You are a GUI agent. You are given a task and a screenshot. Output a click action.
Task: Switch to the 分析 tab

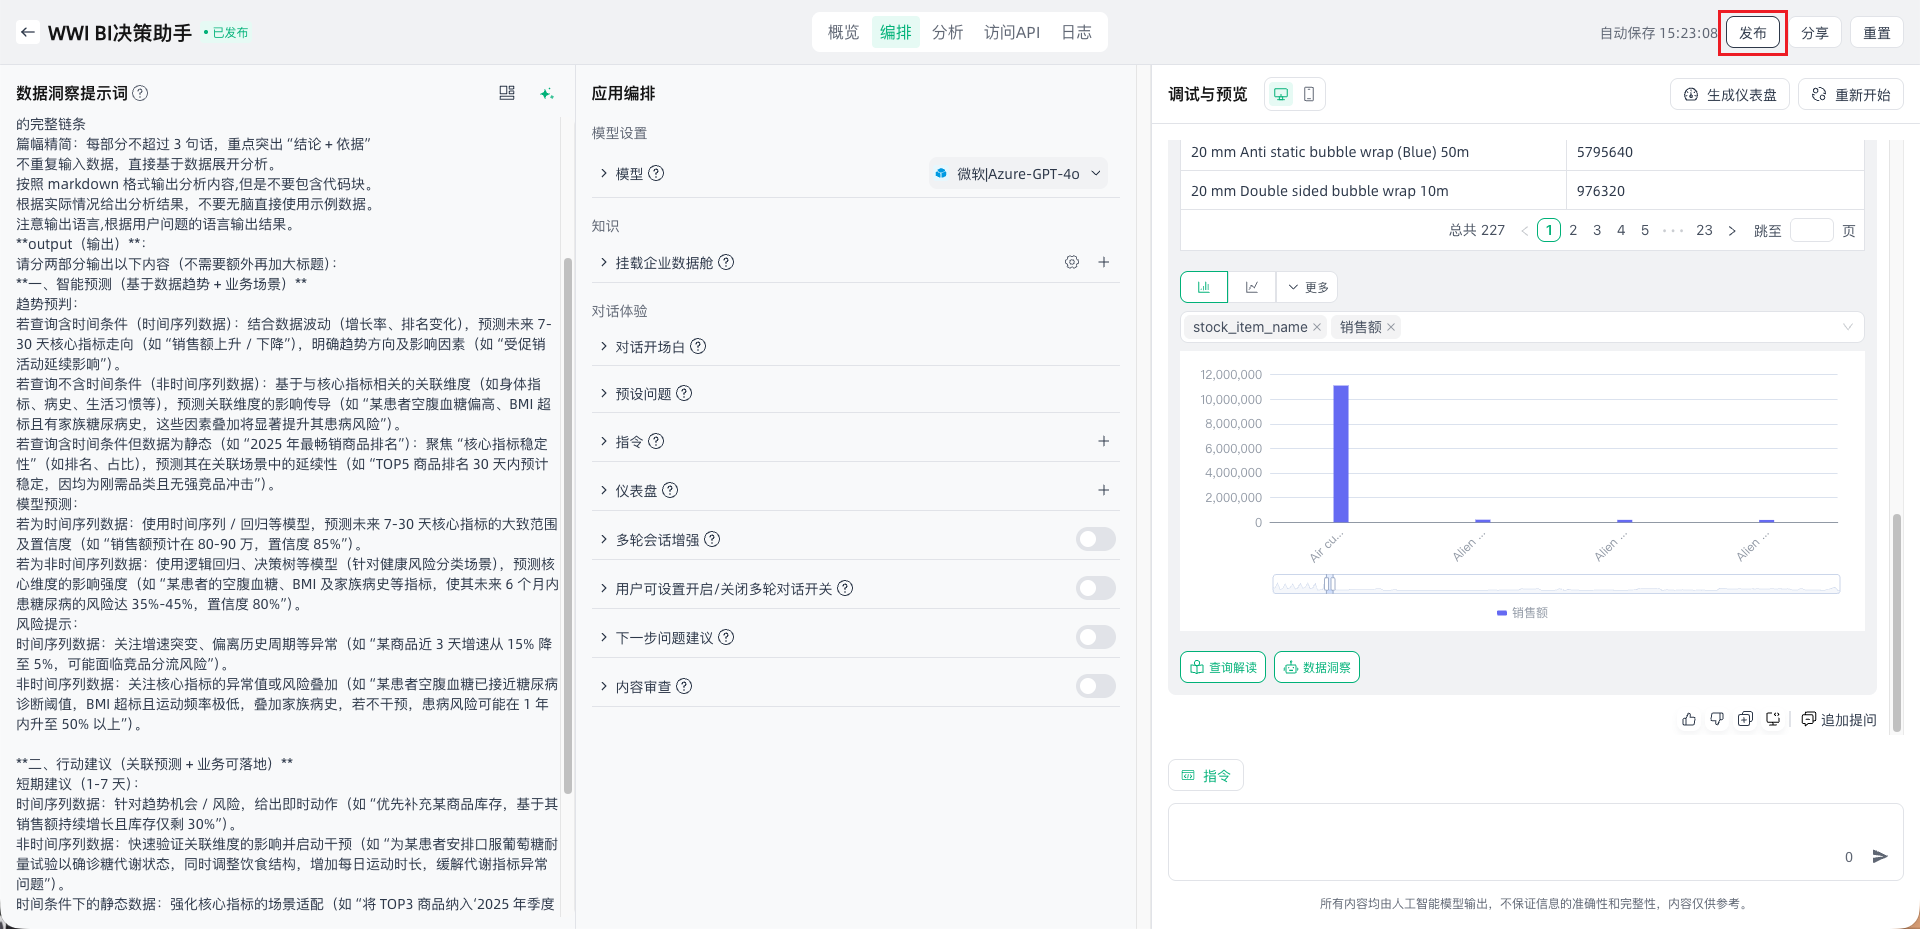[947, 32]
